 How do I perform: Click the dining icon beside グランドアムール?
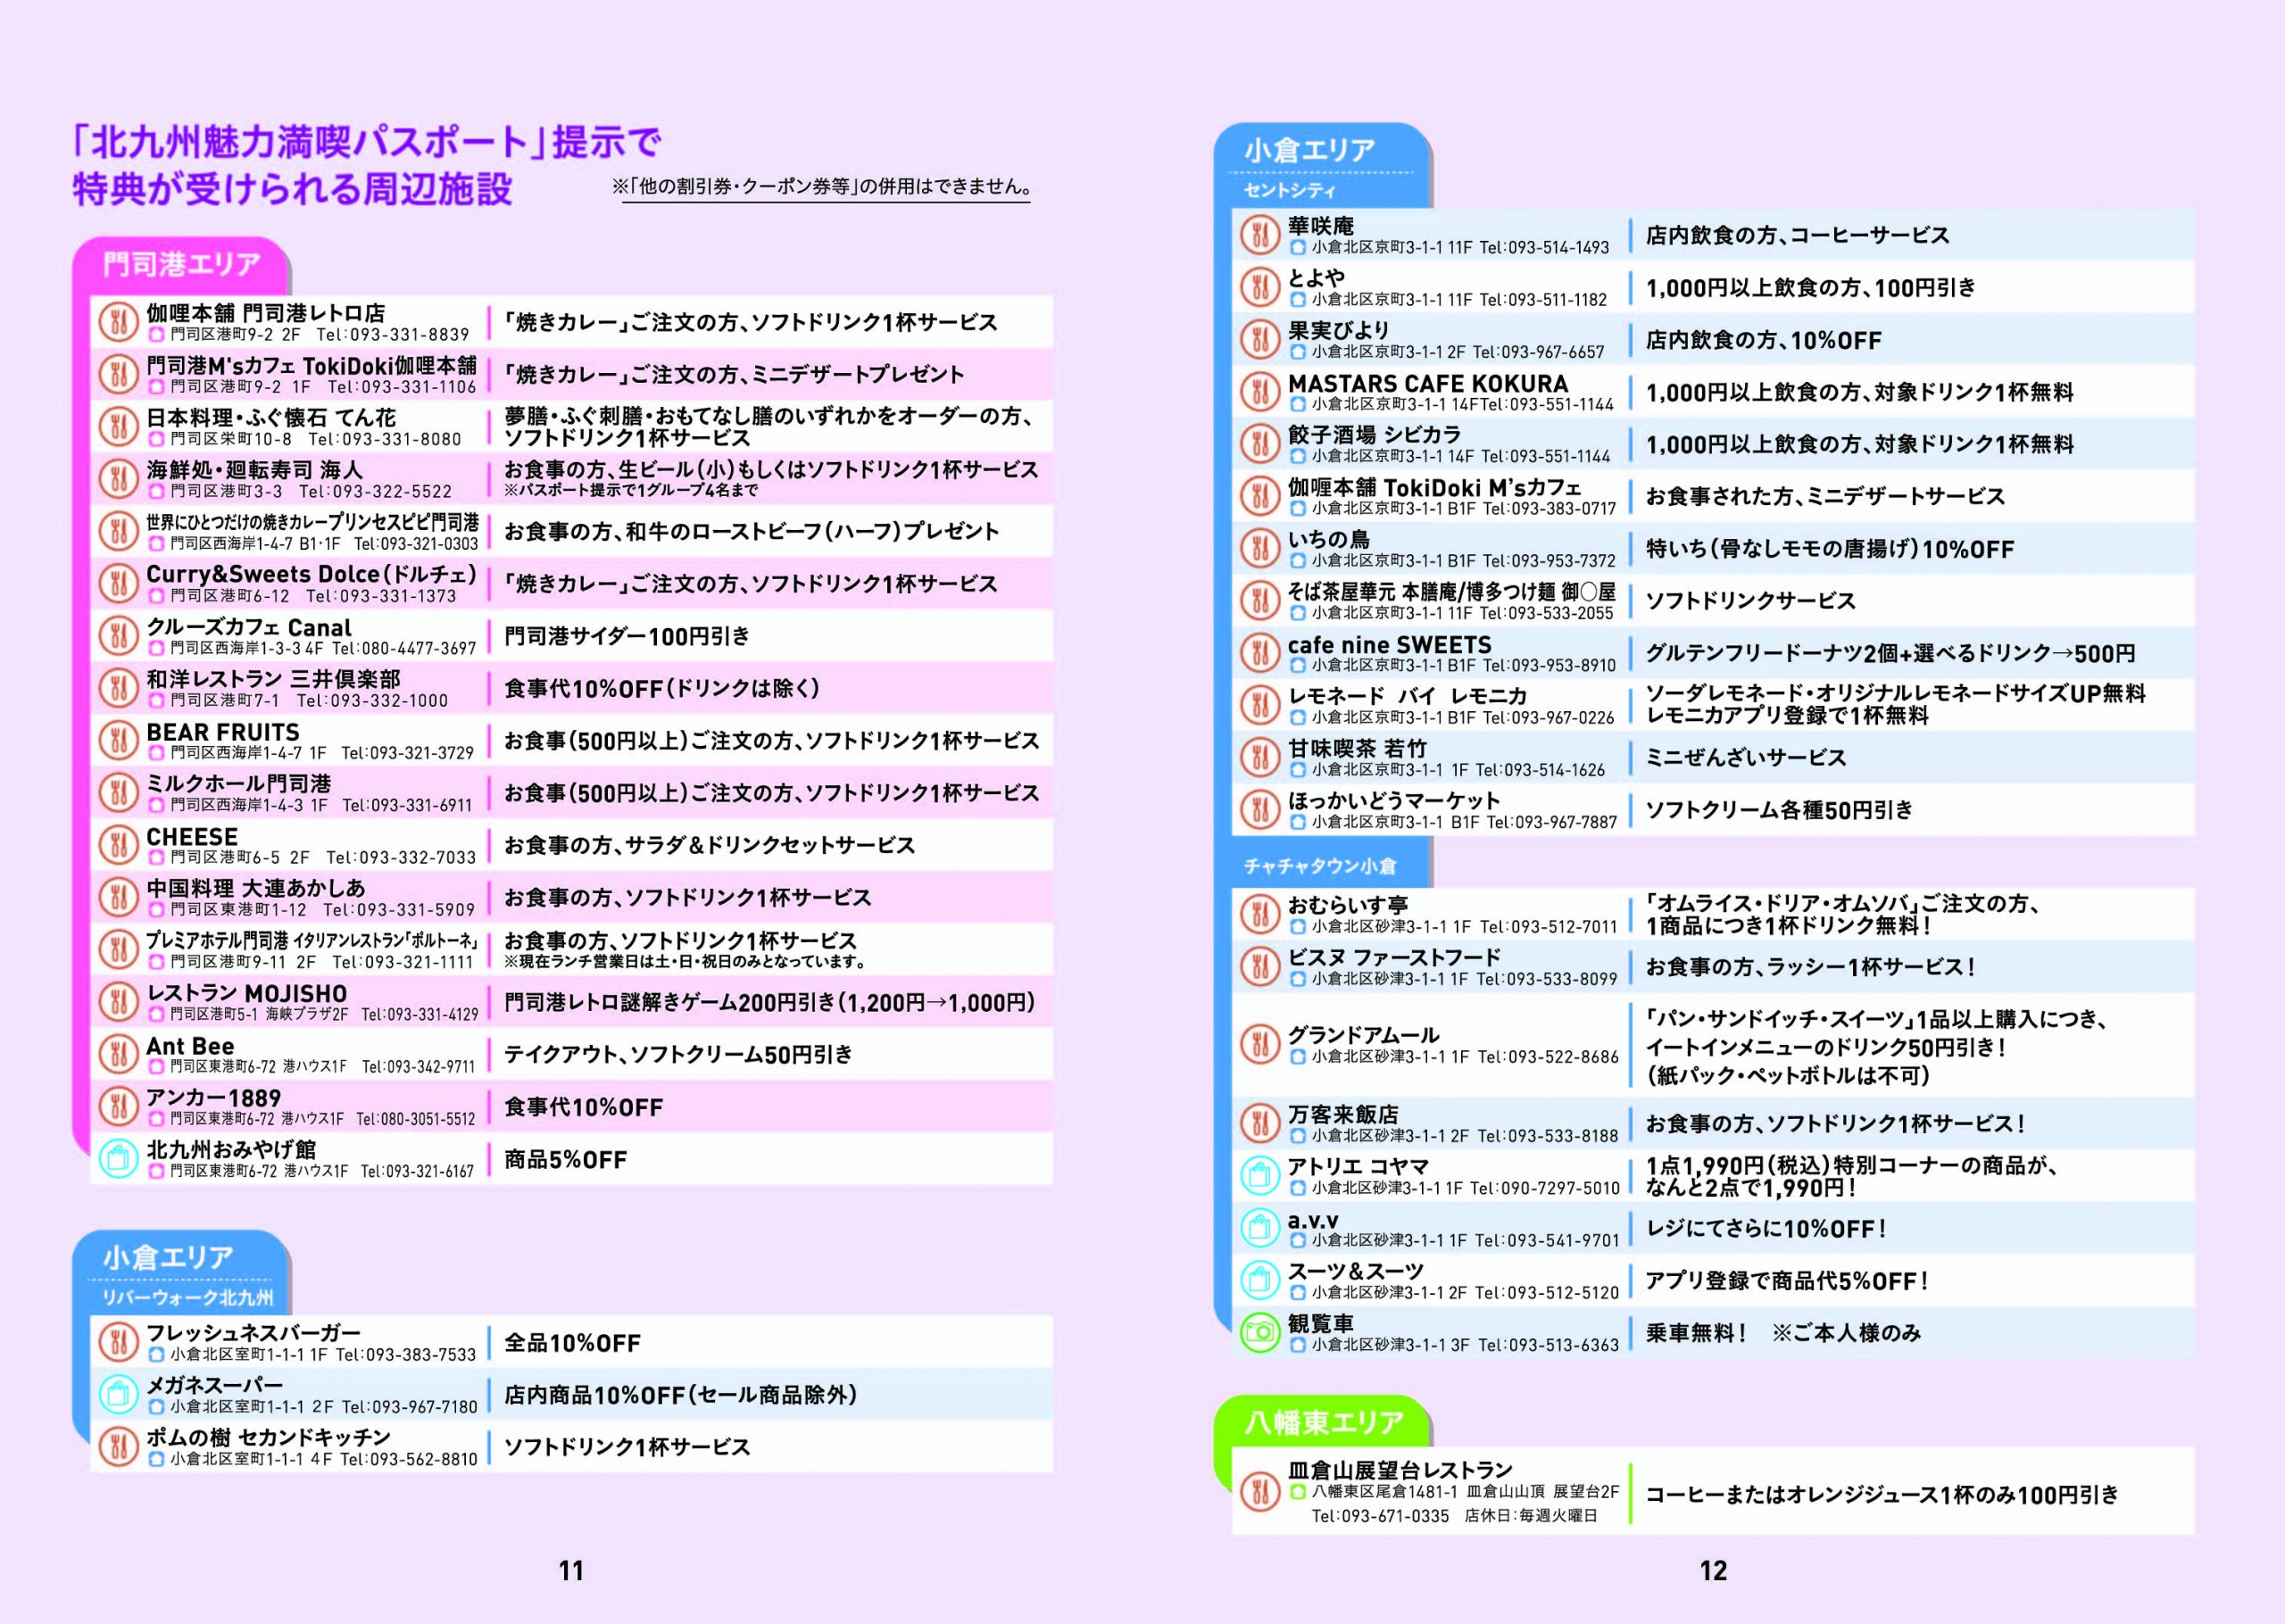(x=1260, y=1045)
